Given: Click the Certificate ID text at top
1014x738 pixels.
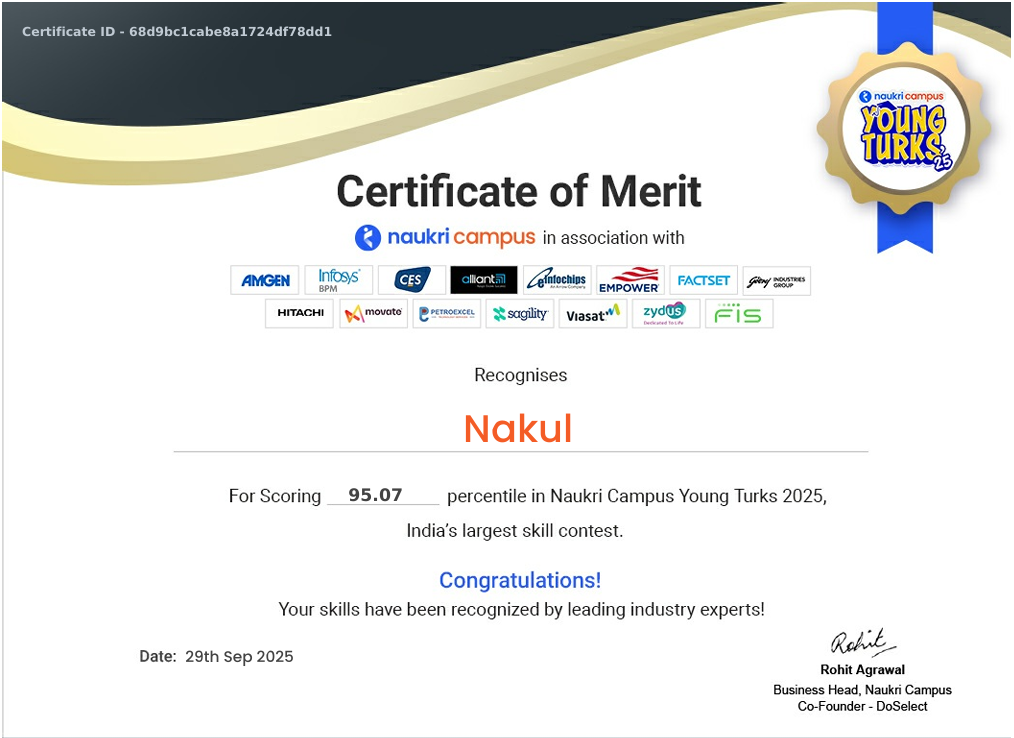Looking at the screenshot, I should point(176,31).
